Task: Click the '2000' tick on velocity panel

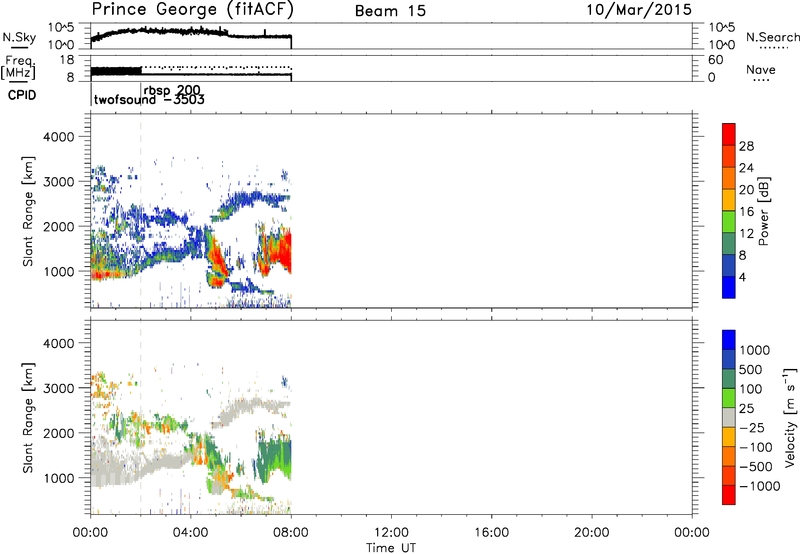Action: pos(58,433)
